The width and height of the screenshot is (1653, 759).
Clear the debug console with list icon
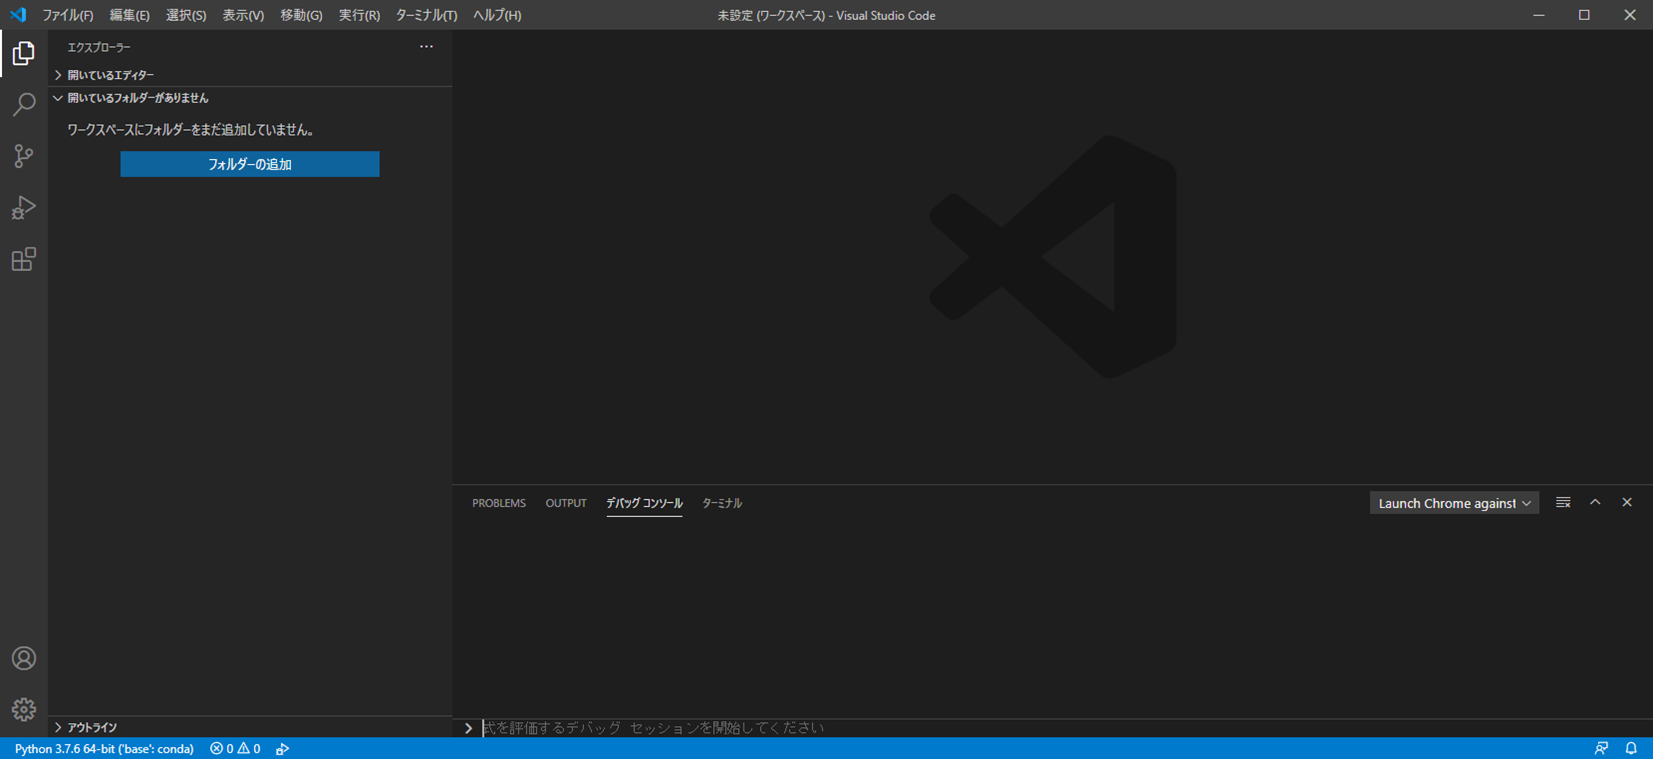1563,503
